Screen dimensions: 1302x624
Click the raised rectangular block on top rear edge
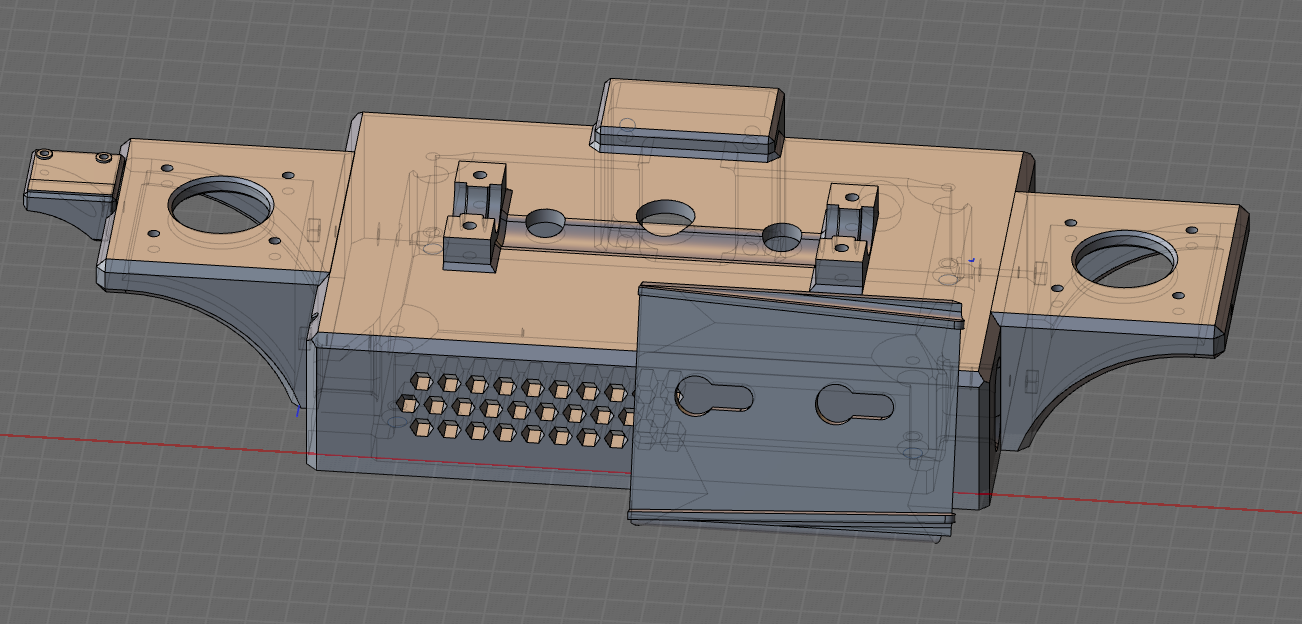690,118
